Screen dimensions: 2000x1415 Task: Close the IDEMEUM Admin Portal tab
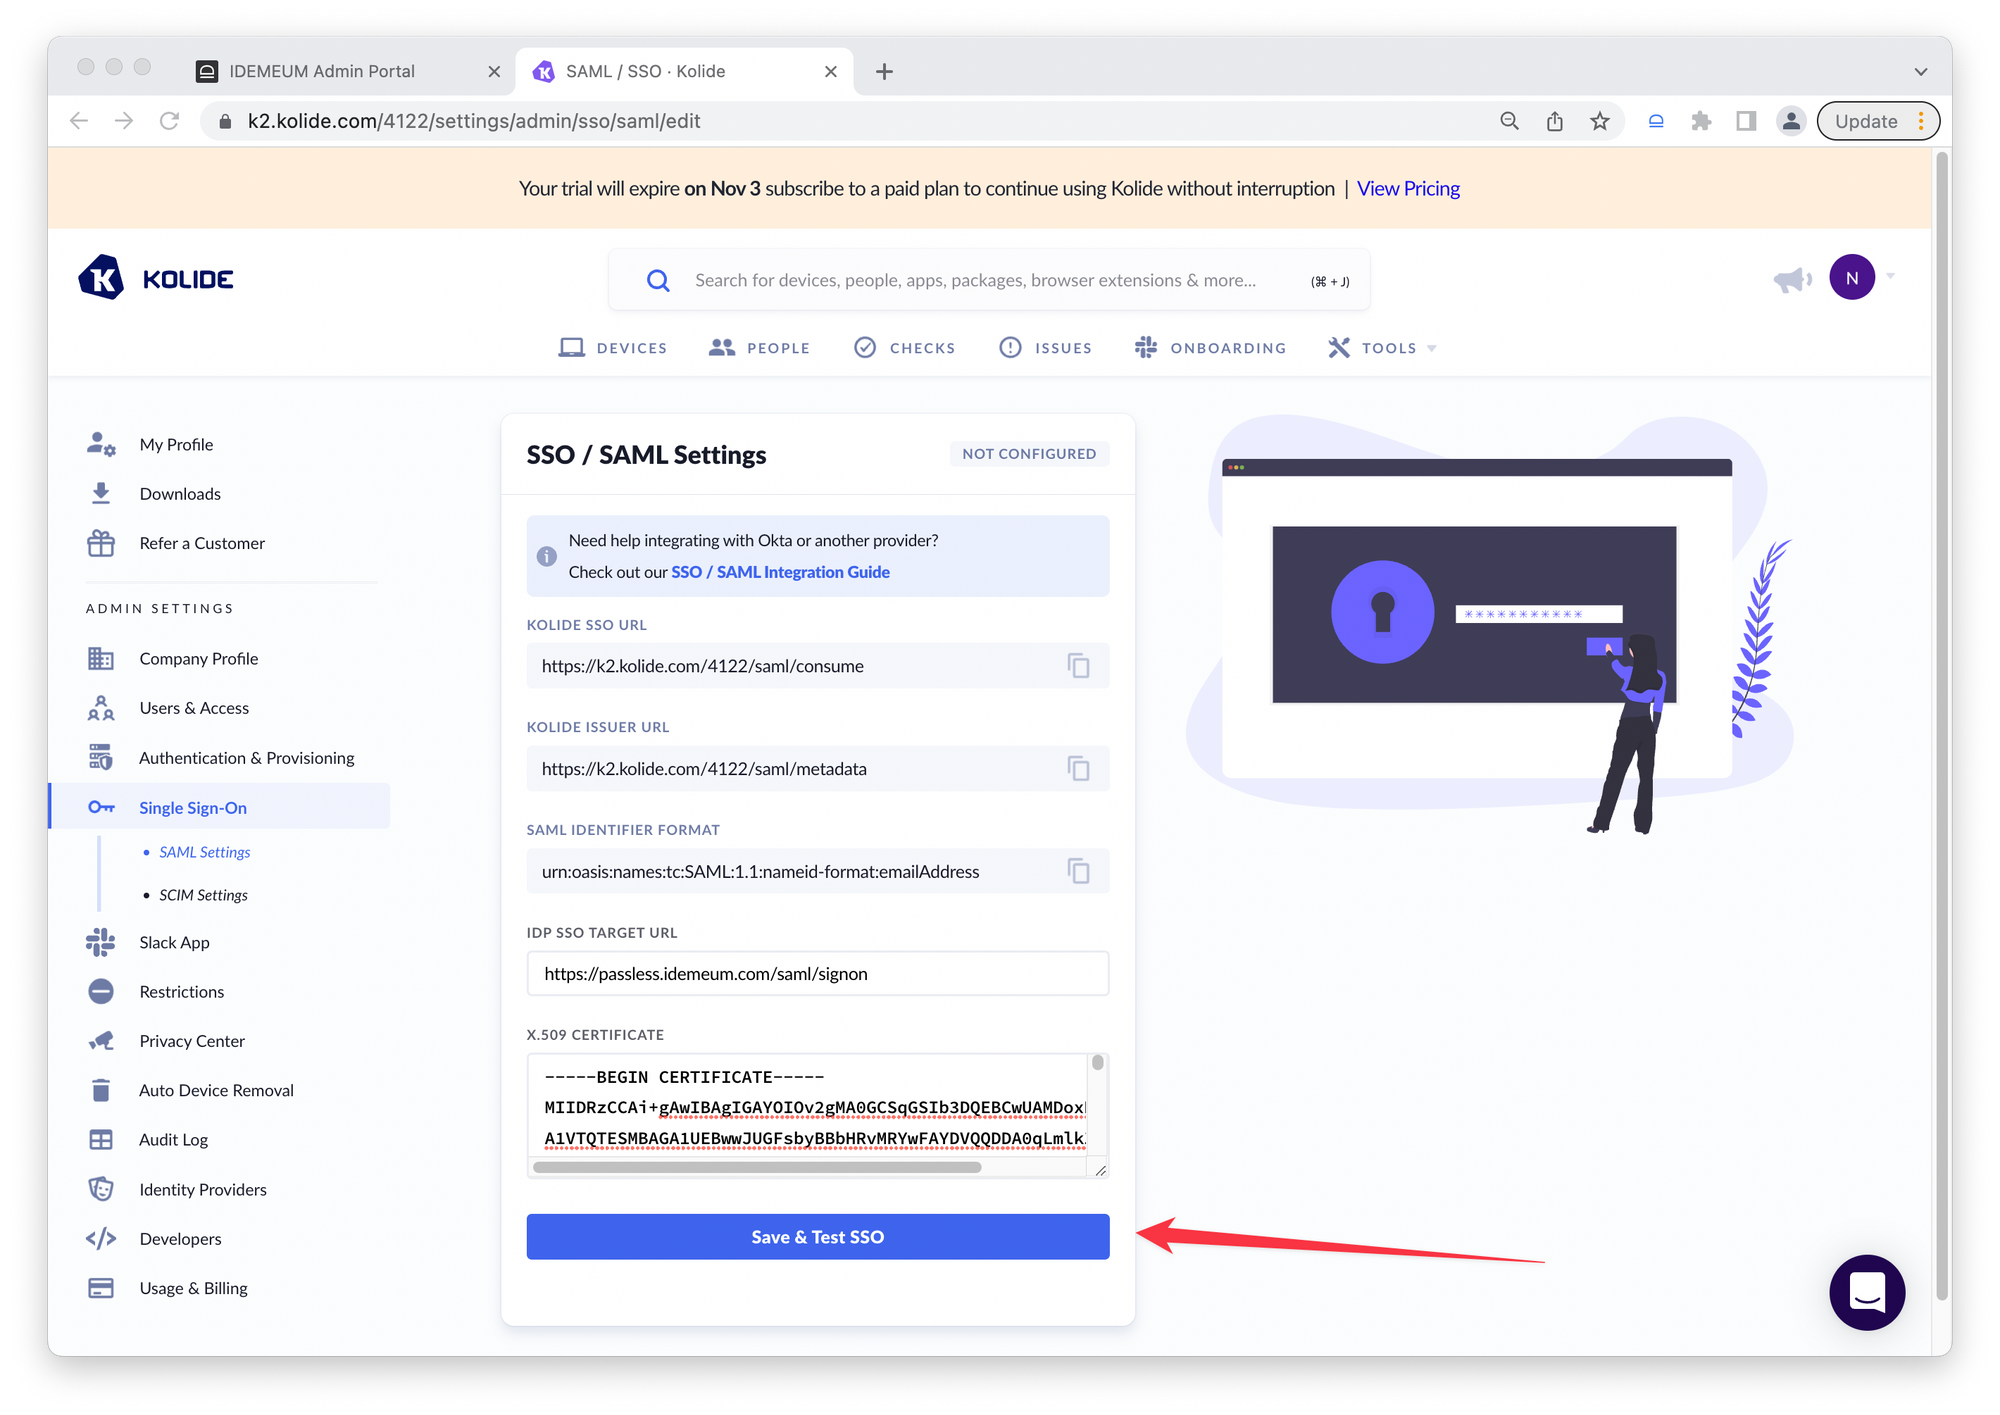[494, 71]
